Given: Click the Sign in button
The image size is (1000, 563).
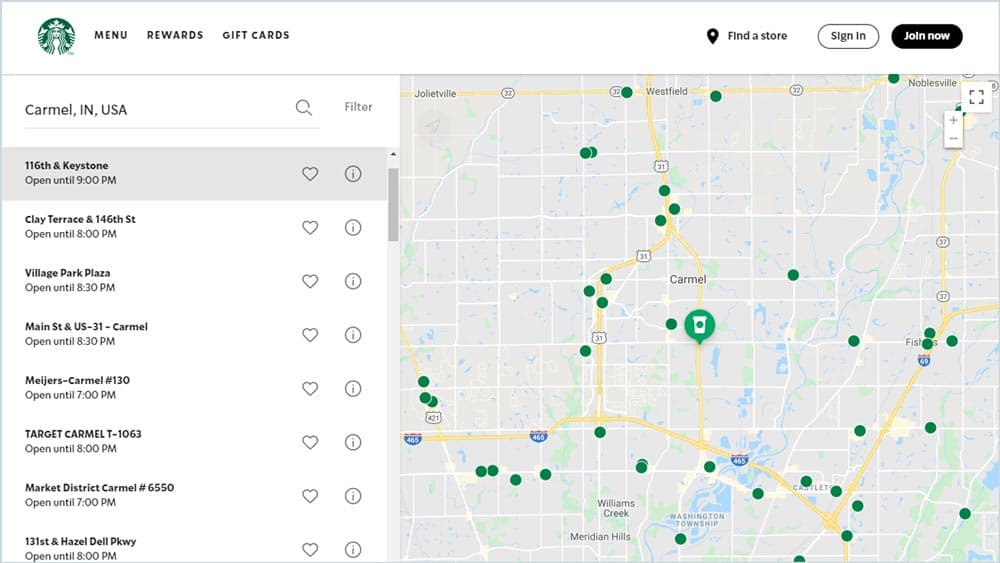Looking at the screenshot, I should click(848, 36).
